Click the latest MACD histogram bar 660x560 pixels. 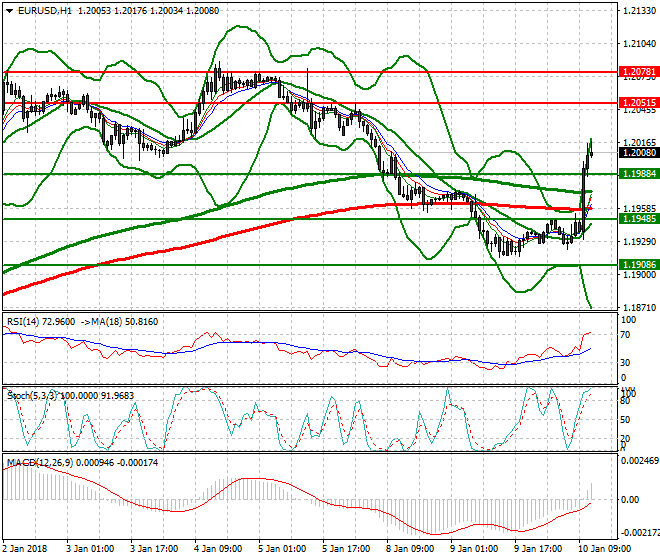point(591,490)
